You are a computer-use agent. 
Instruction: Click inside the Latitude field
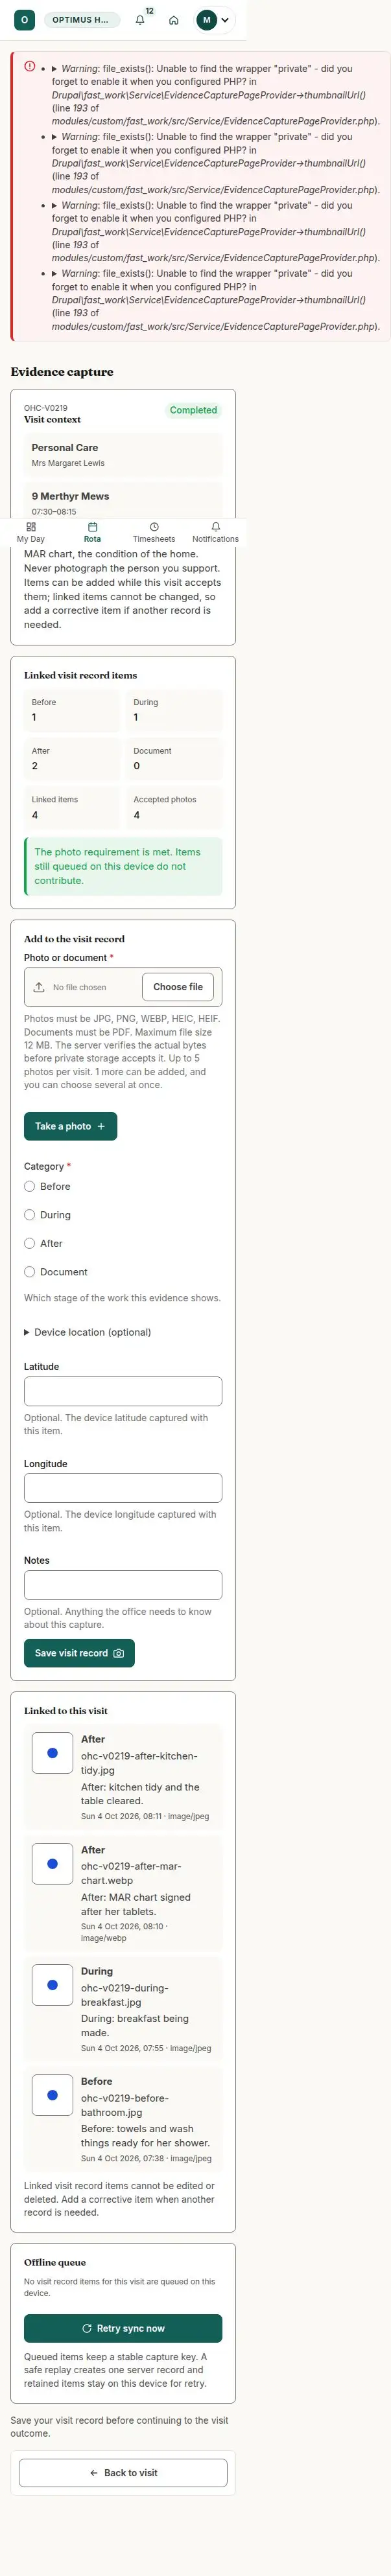(x=123, y=1391)
